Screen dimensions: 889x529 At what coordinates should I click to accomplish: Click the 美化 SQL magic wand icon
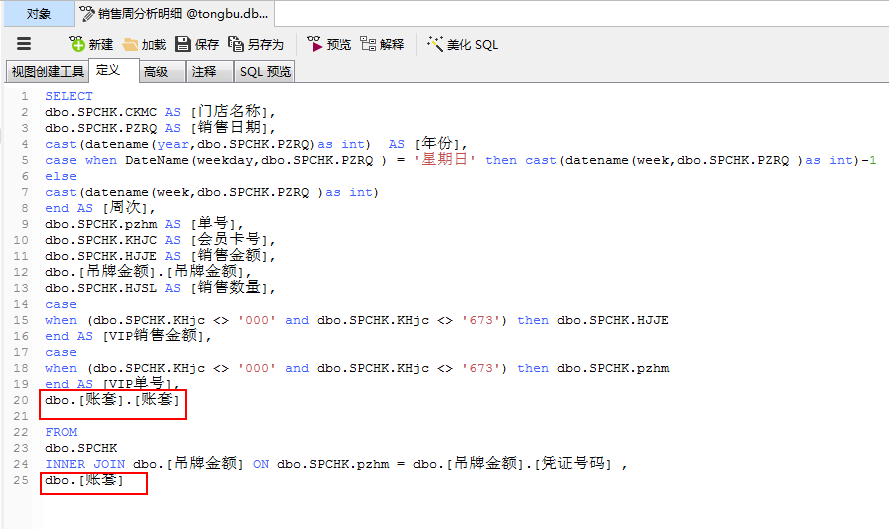coord(435,44)
